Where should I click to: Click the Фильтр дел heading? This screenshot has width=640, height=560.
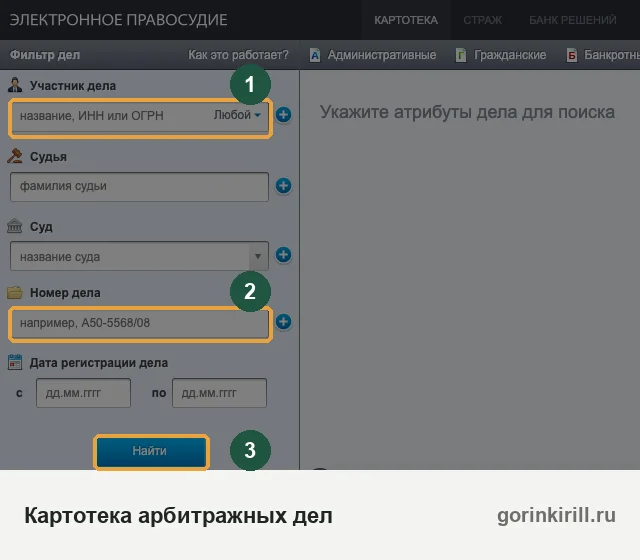[x=45, y=55]
